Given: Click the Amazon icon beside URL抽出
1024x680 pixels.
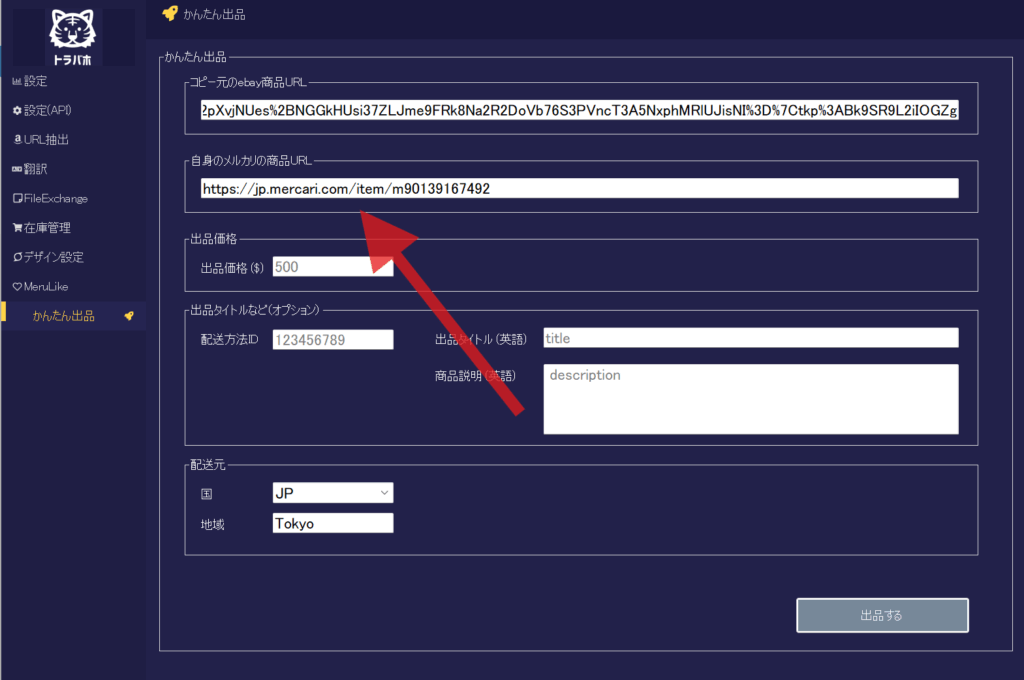Looking at the screenshot, I should tap(16, 140).
